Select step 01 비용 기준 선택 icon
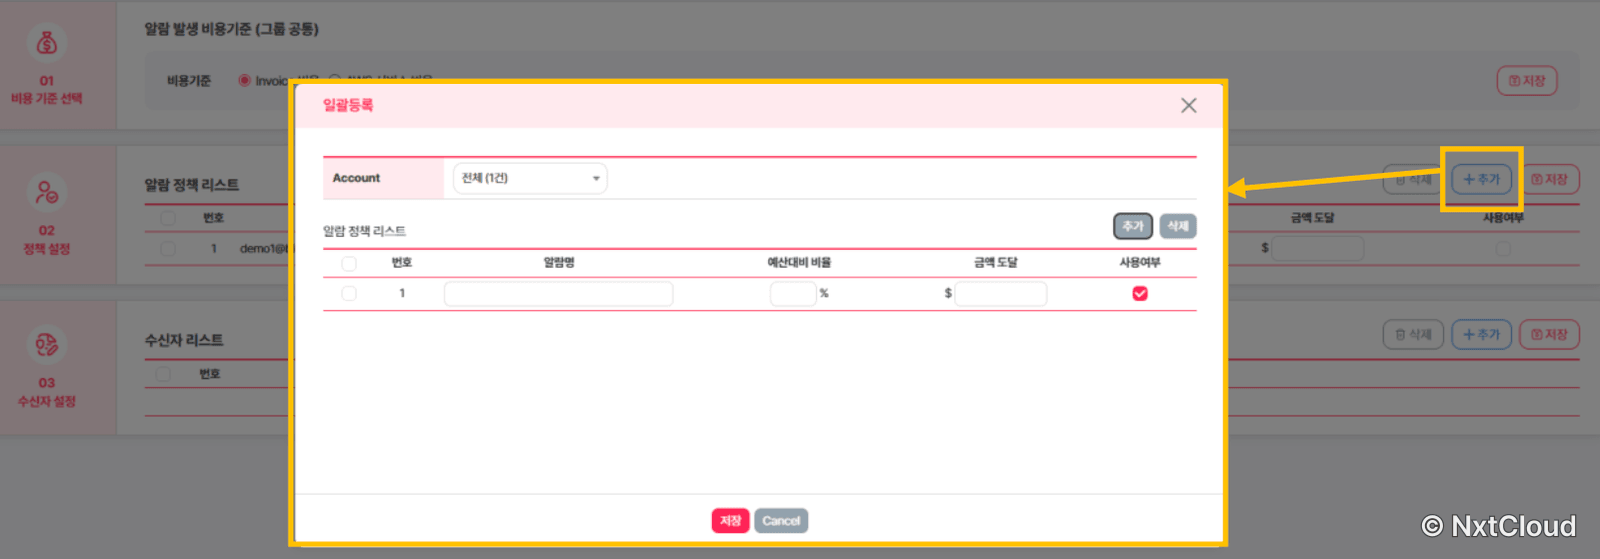 47,43
